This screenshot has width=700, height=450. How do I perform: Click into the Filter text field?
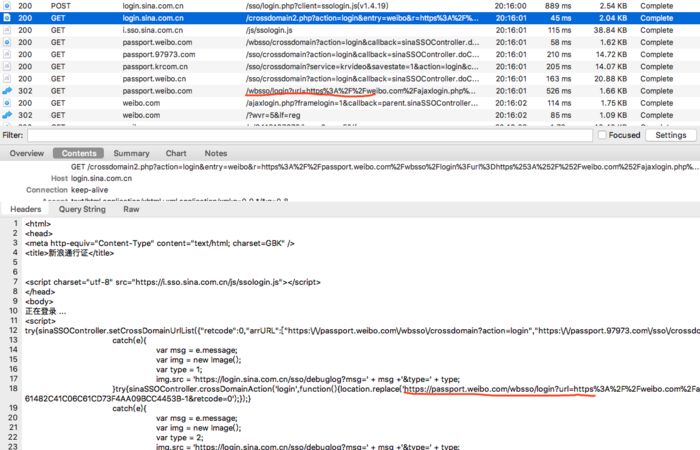tap(310, 135)
